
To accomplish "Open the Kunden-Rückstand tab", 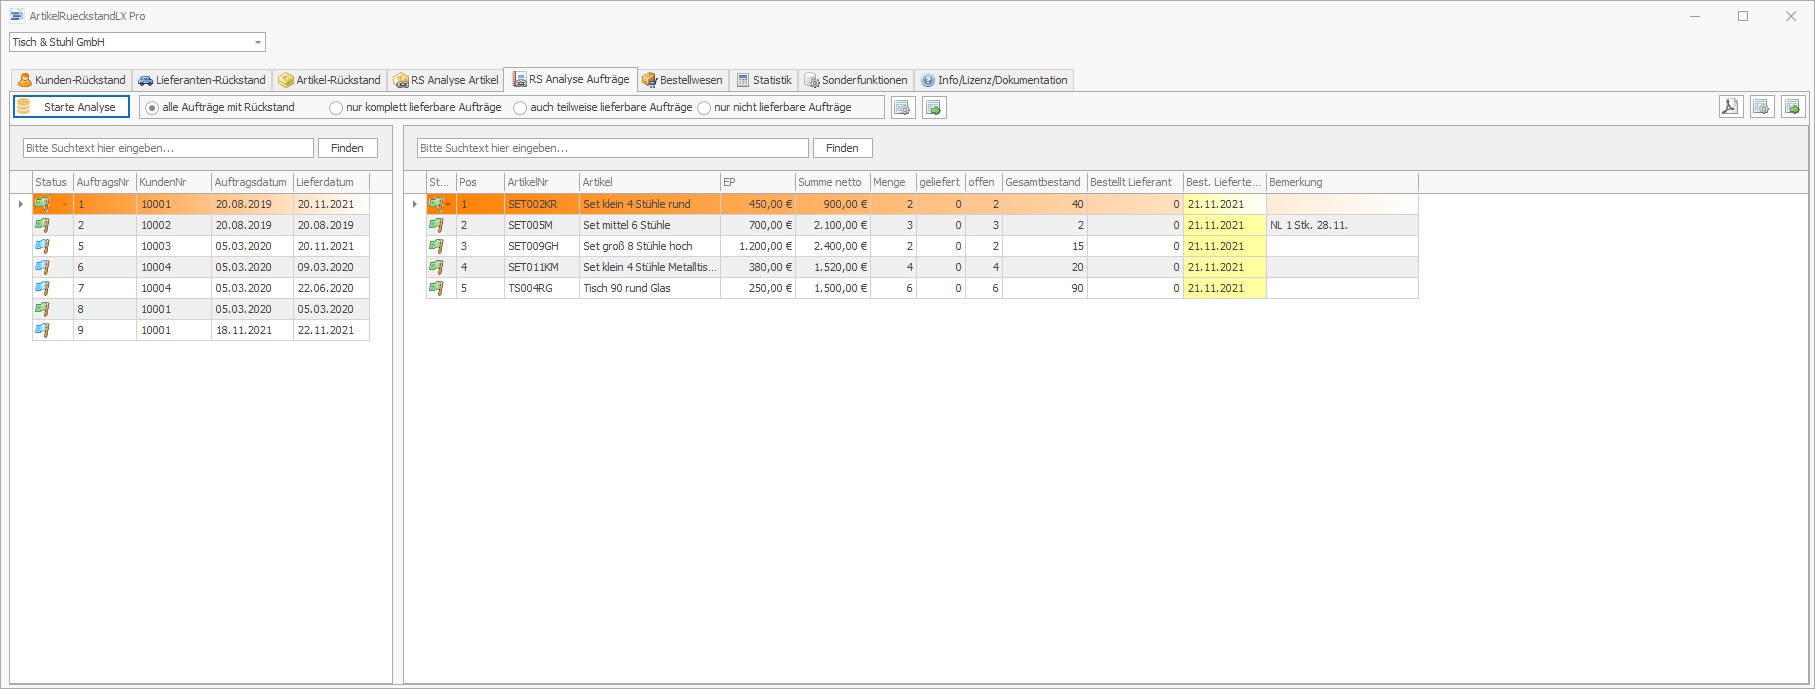I will [72, 80].
